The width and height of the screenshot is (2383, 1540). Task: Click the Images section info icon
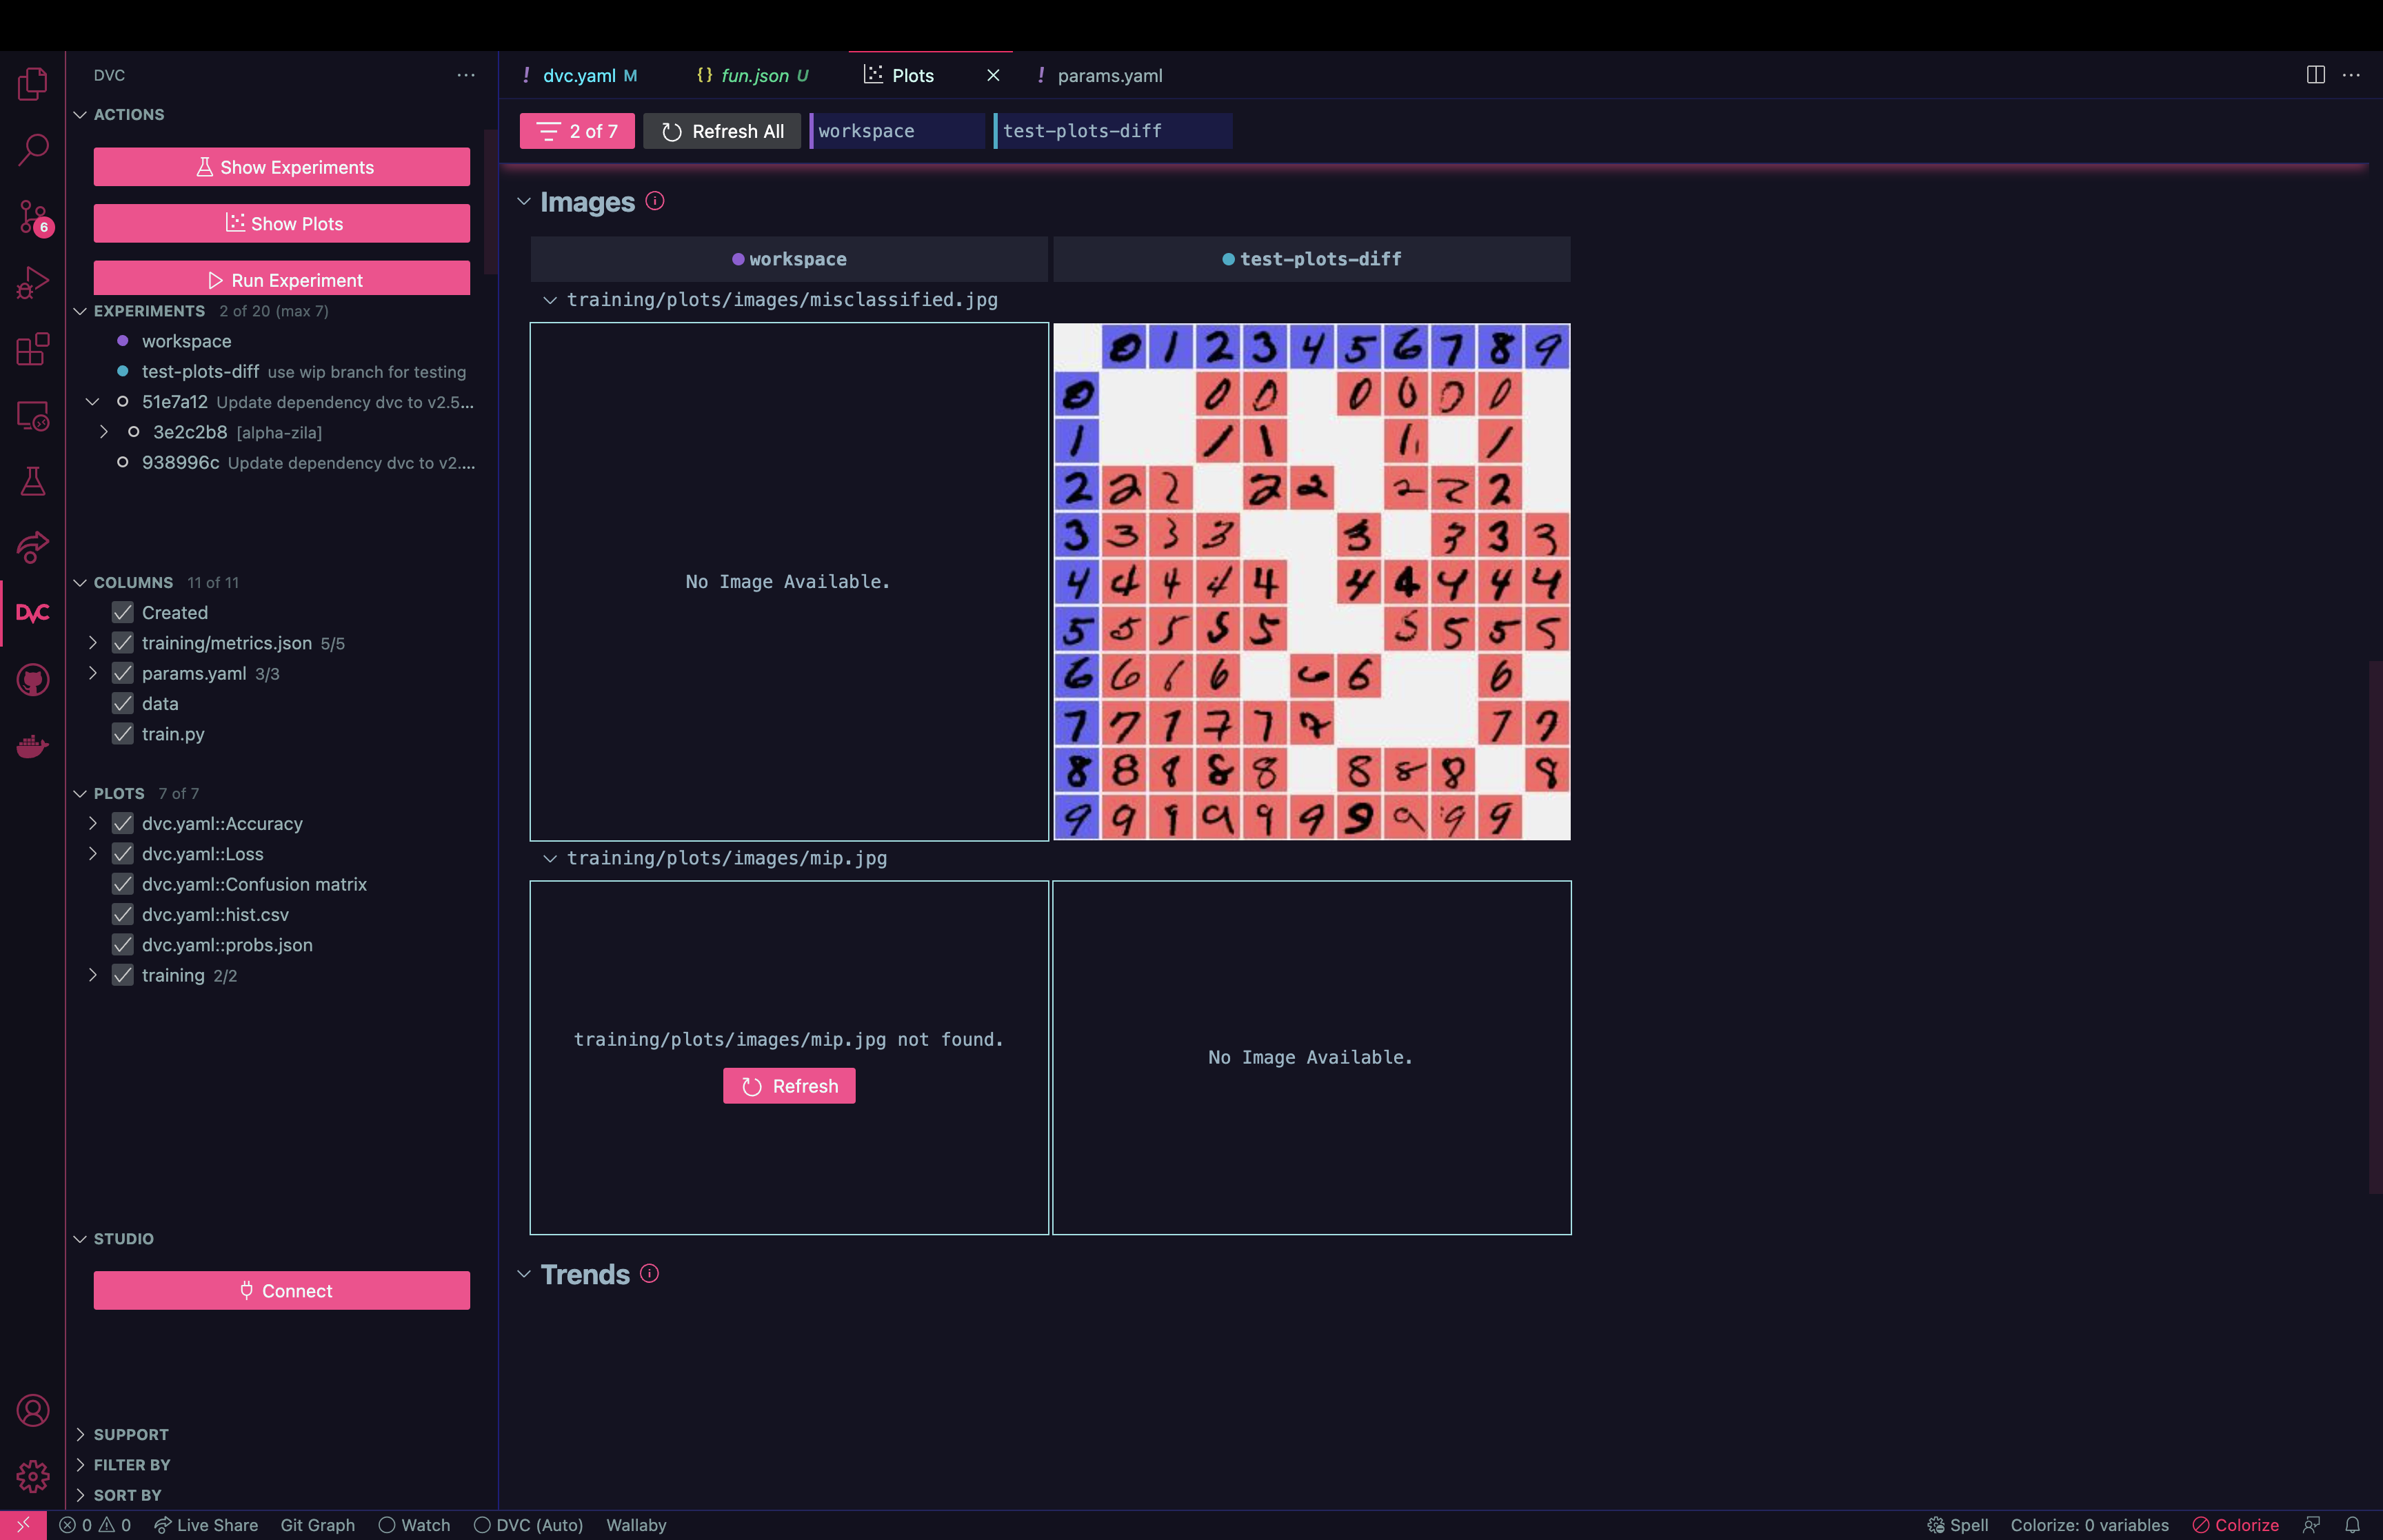pos(655,201)
